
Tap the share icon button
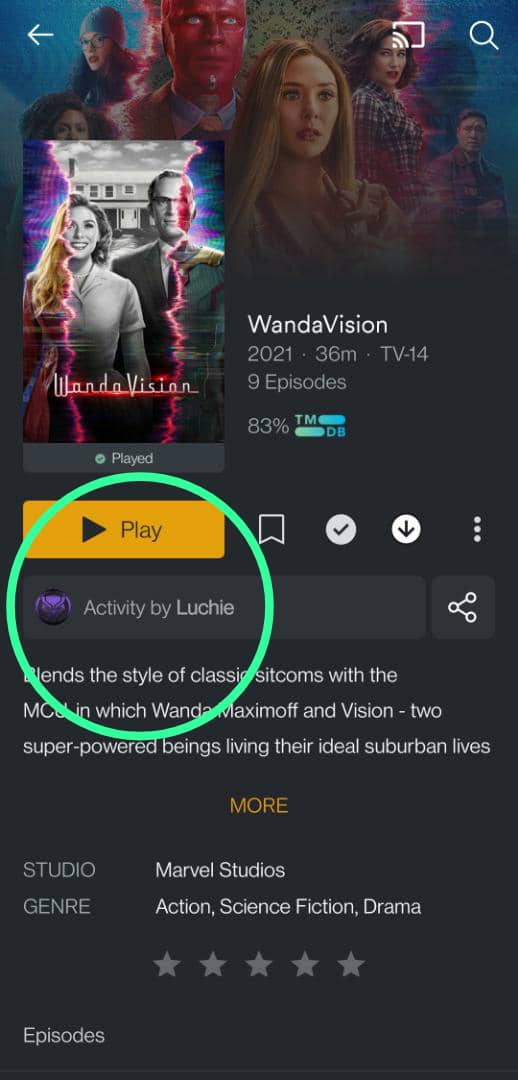pyautogui.click(x=463, y=608)
